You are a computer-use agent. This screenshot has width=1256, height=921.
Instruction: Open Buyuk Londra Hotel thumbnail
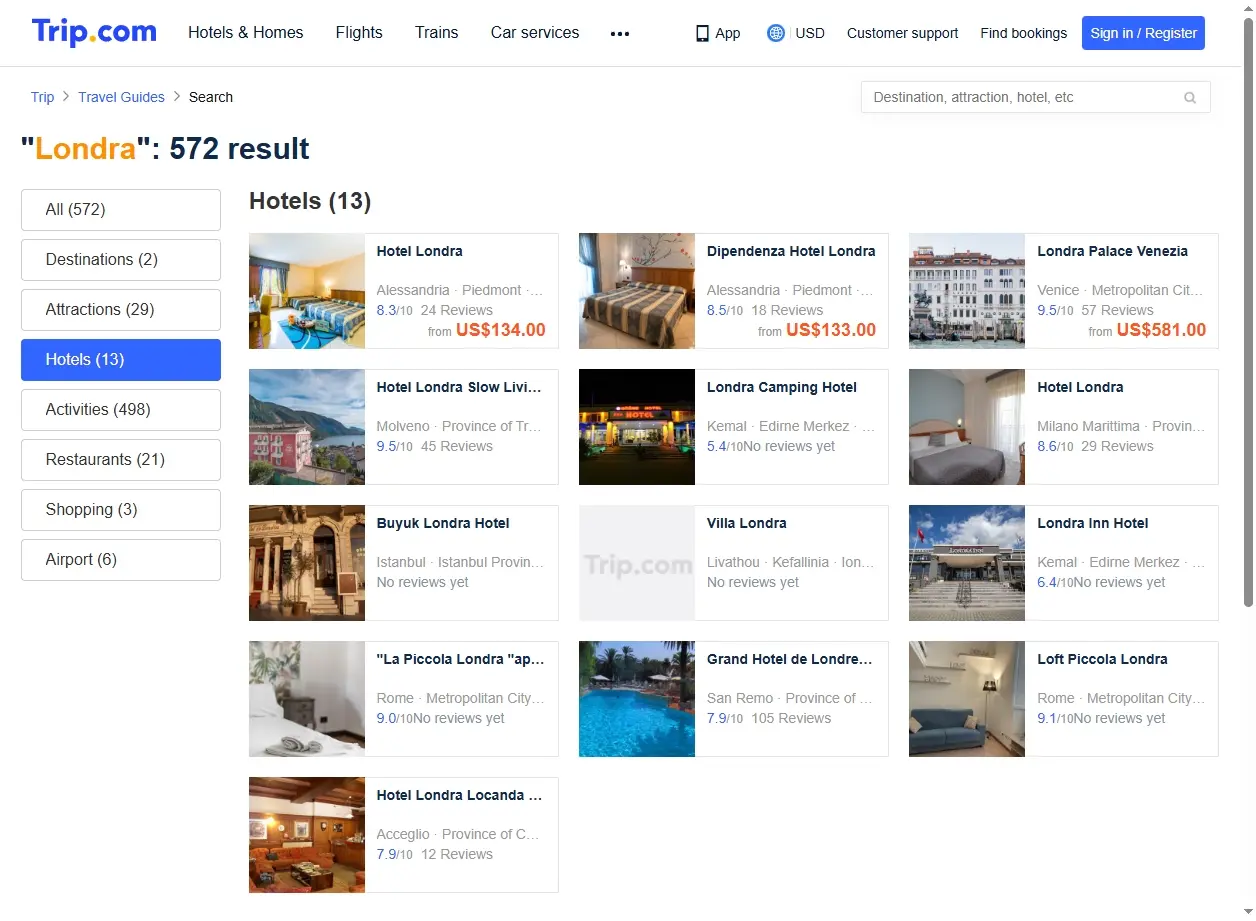307,563
